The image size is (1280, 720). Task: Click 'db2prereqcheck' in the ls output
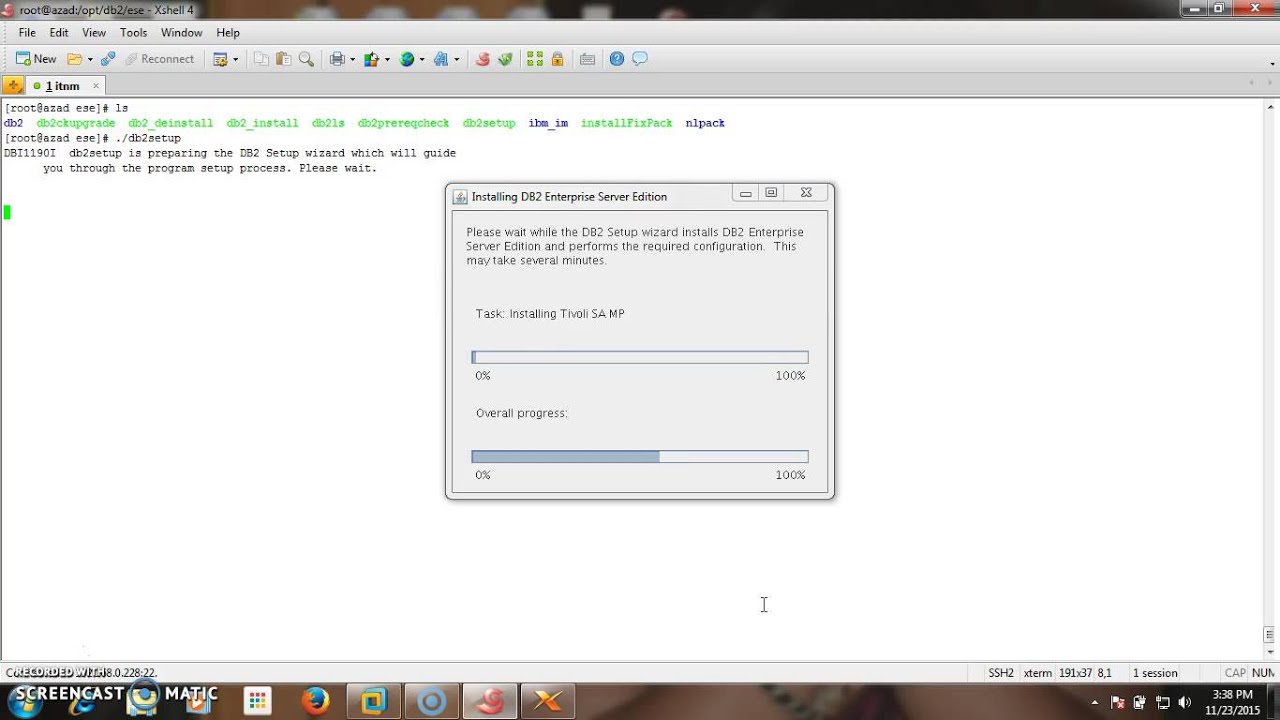pos(404,123)
